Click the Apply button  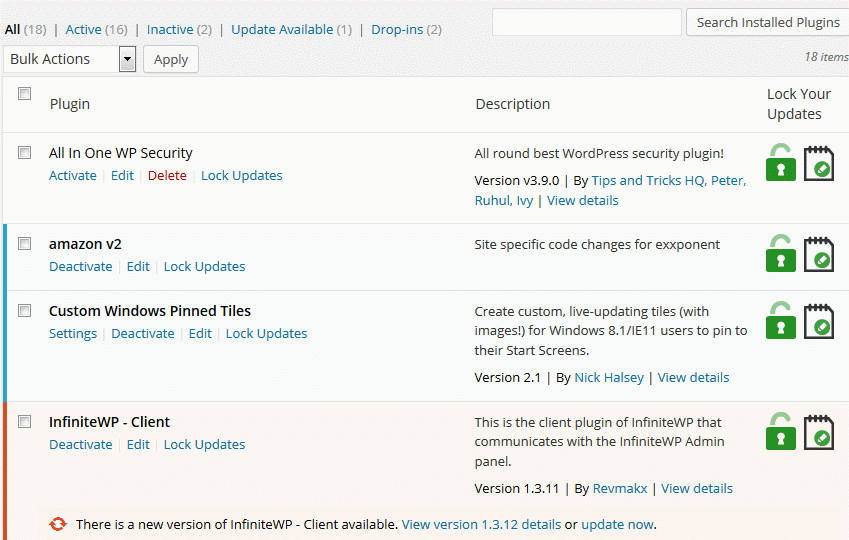[171, 59]
